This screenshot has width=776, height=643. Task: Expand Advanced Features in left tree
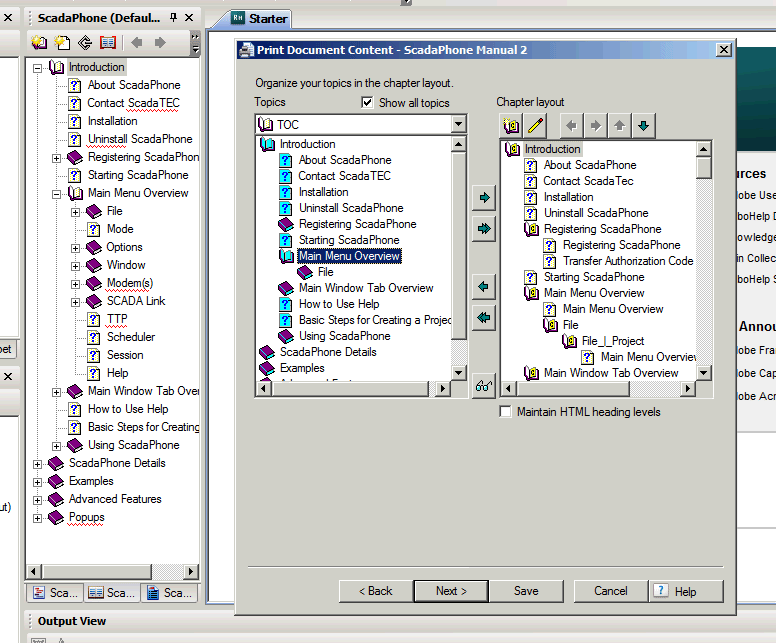[38, 500]
